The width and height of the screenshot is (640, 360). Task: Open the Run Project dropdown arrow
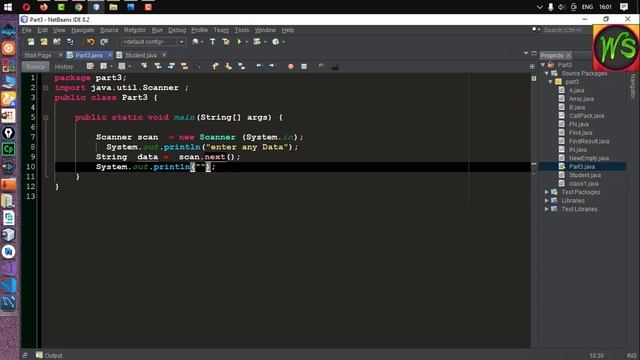click(247, 42)
